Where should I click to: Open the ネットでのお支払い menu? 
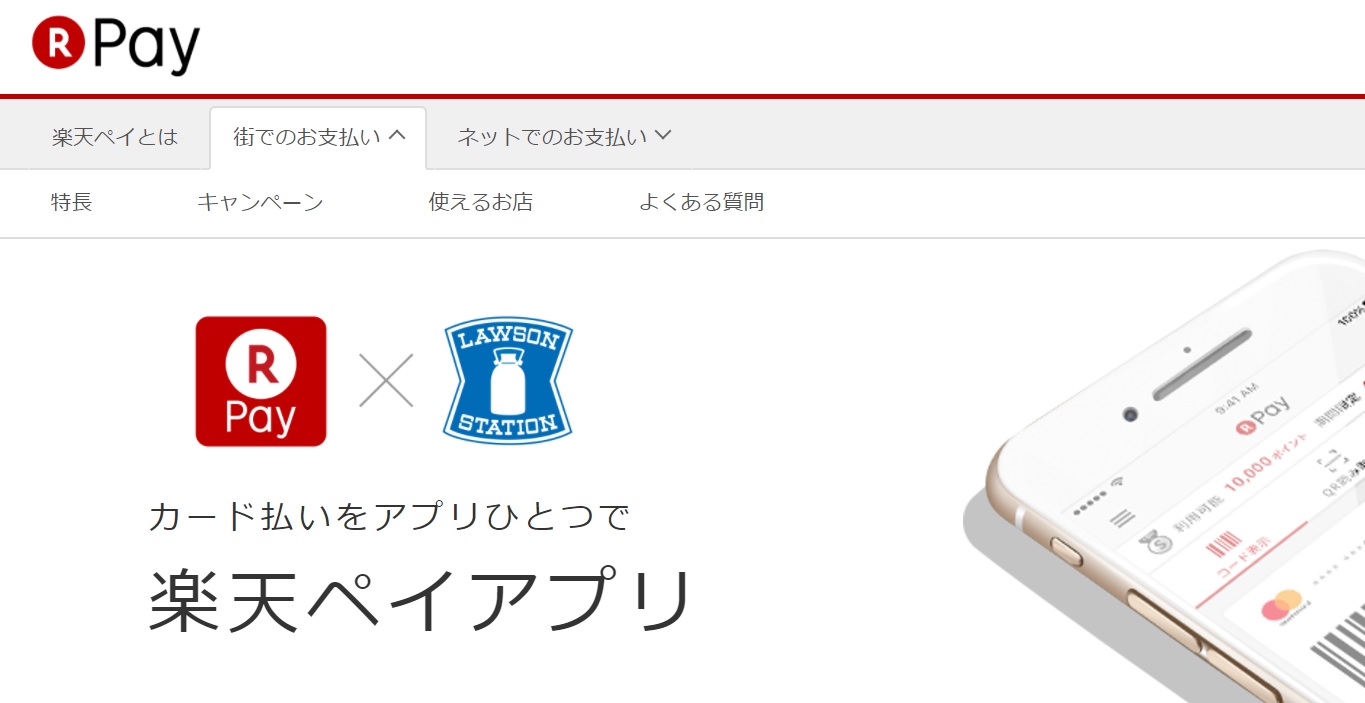(x=564, y=137)
